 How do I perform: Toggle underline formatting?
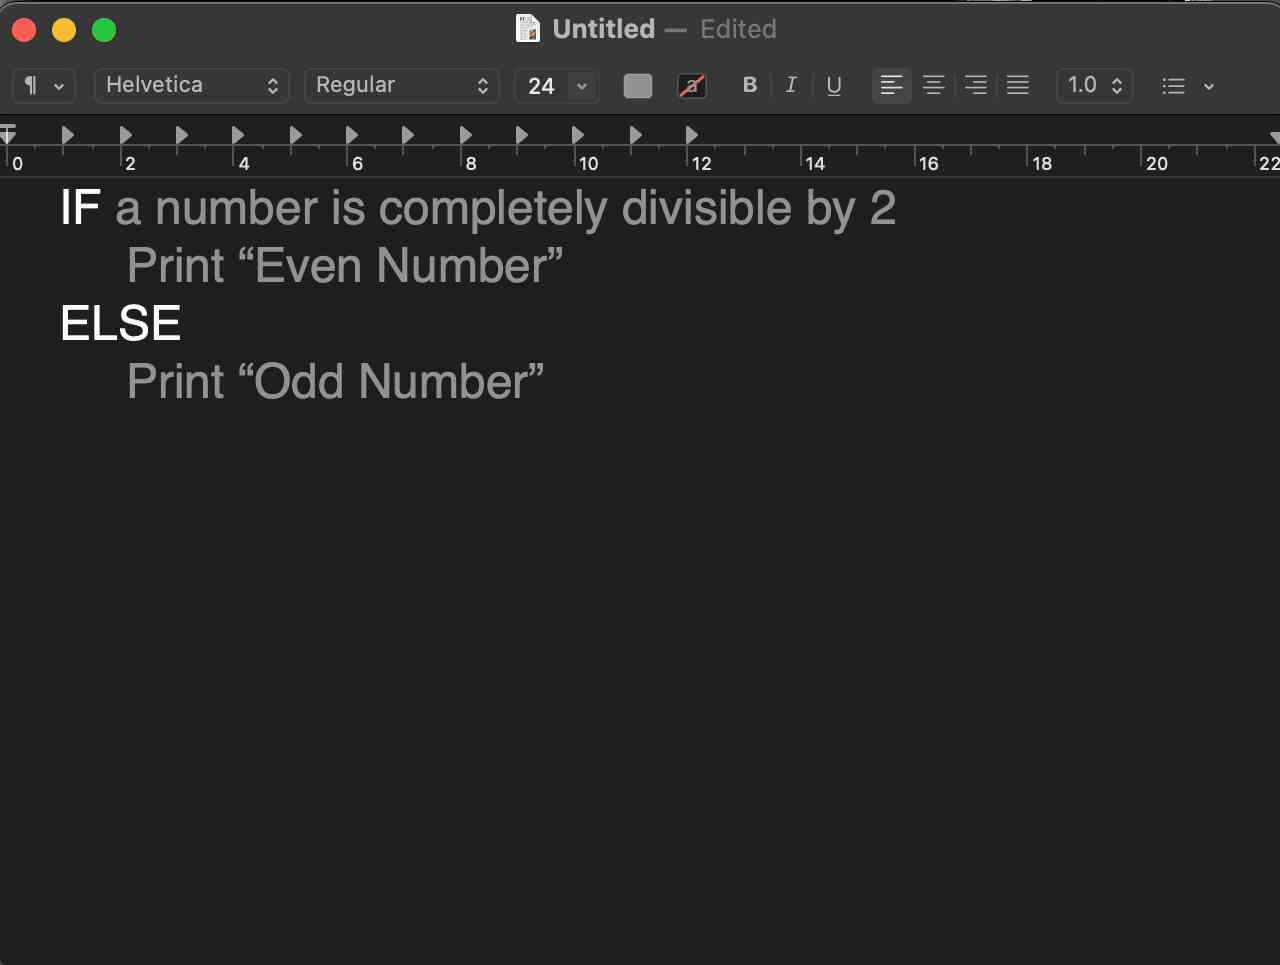click(834, 86)
